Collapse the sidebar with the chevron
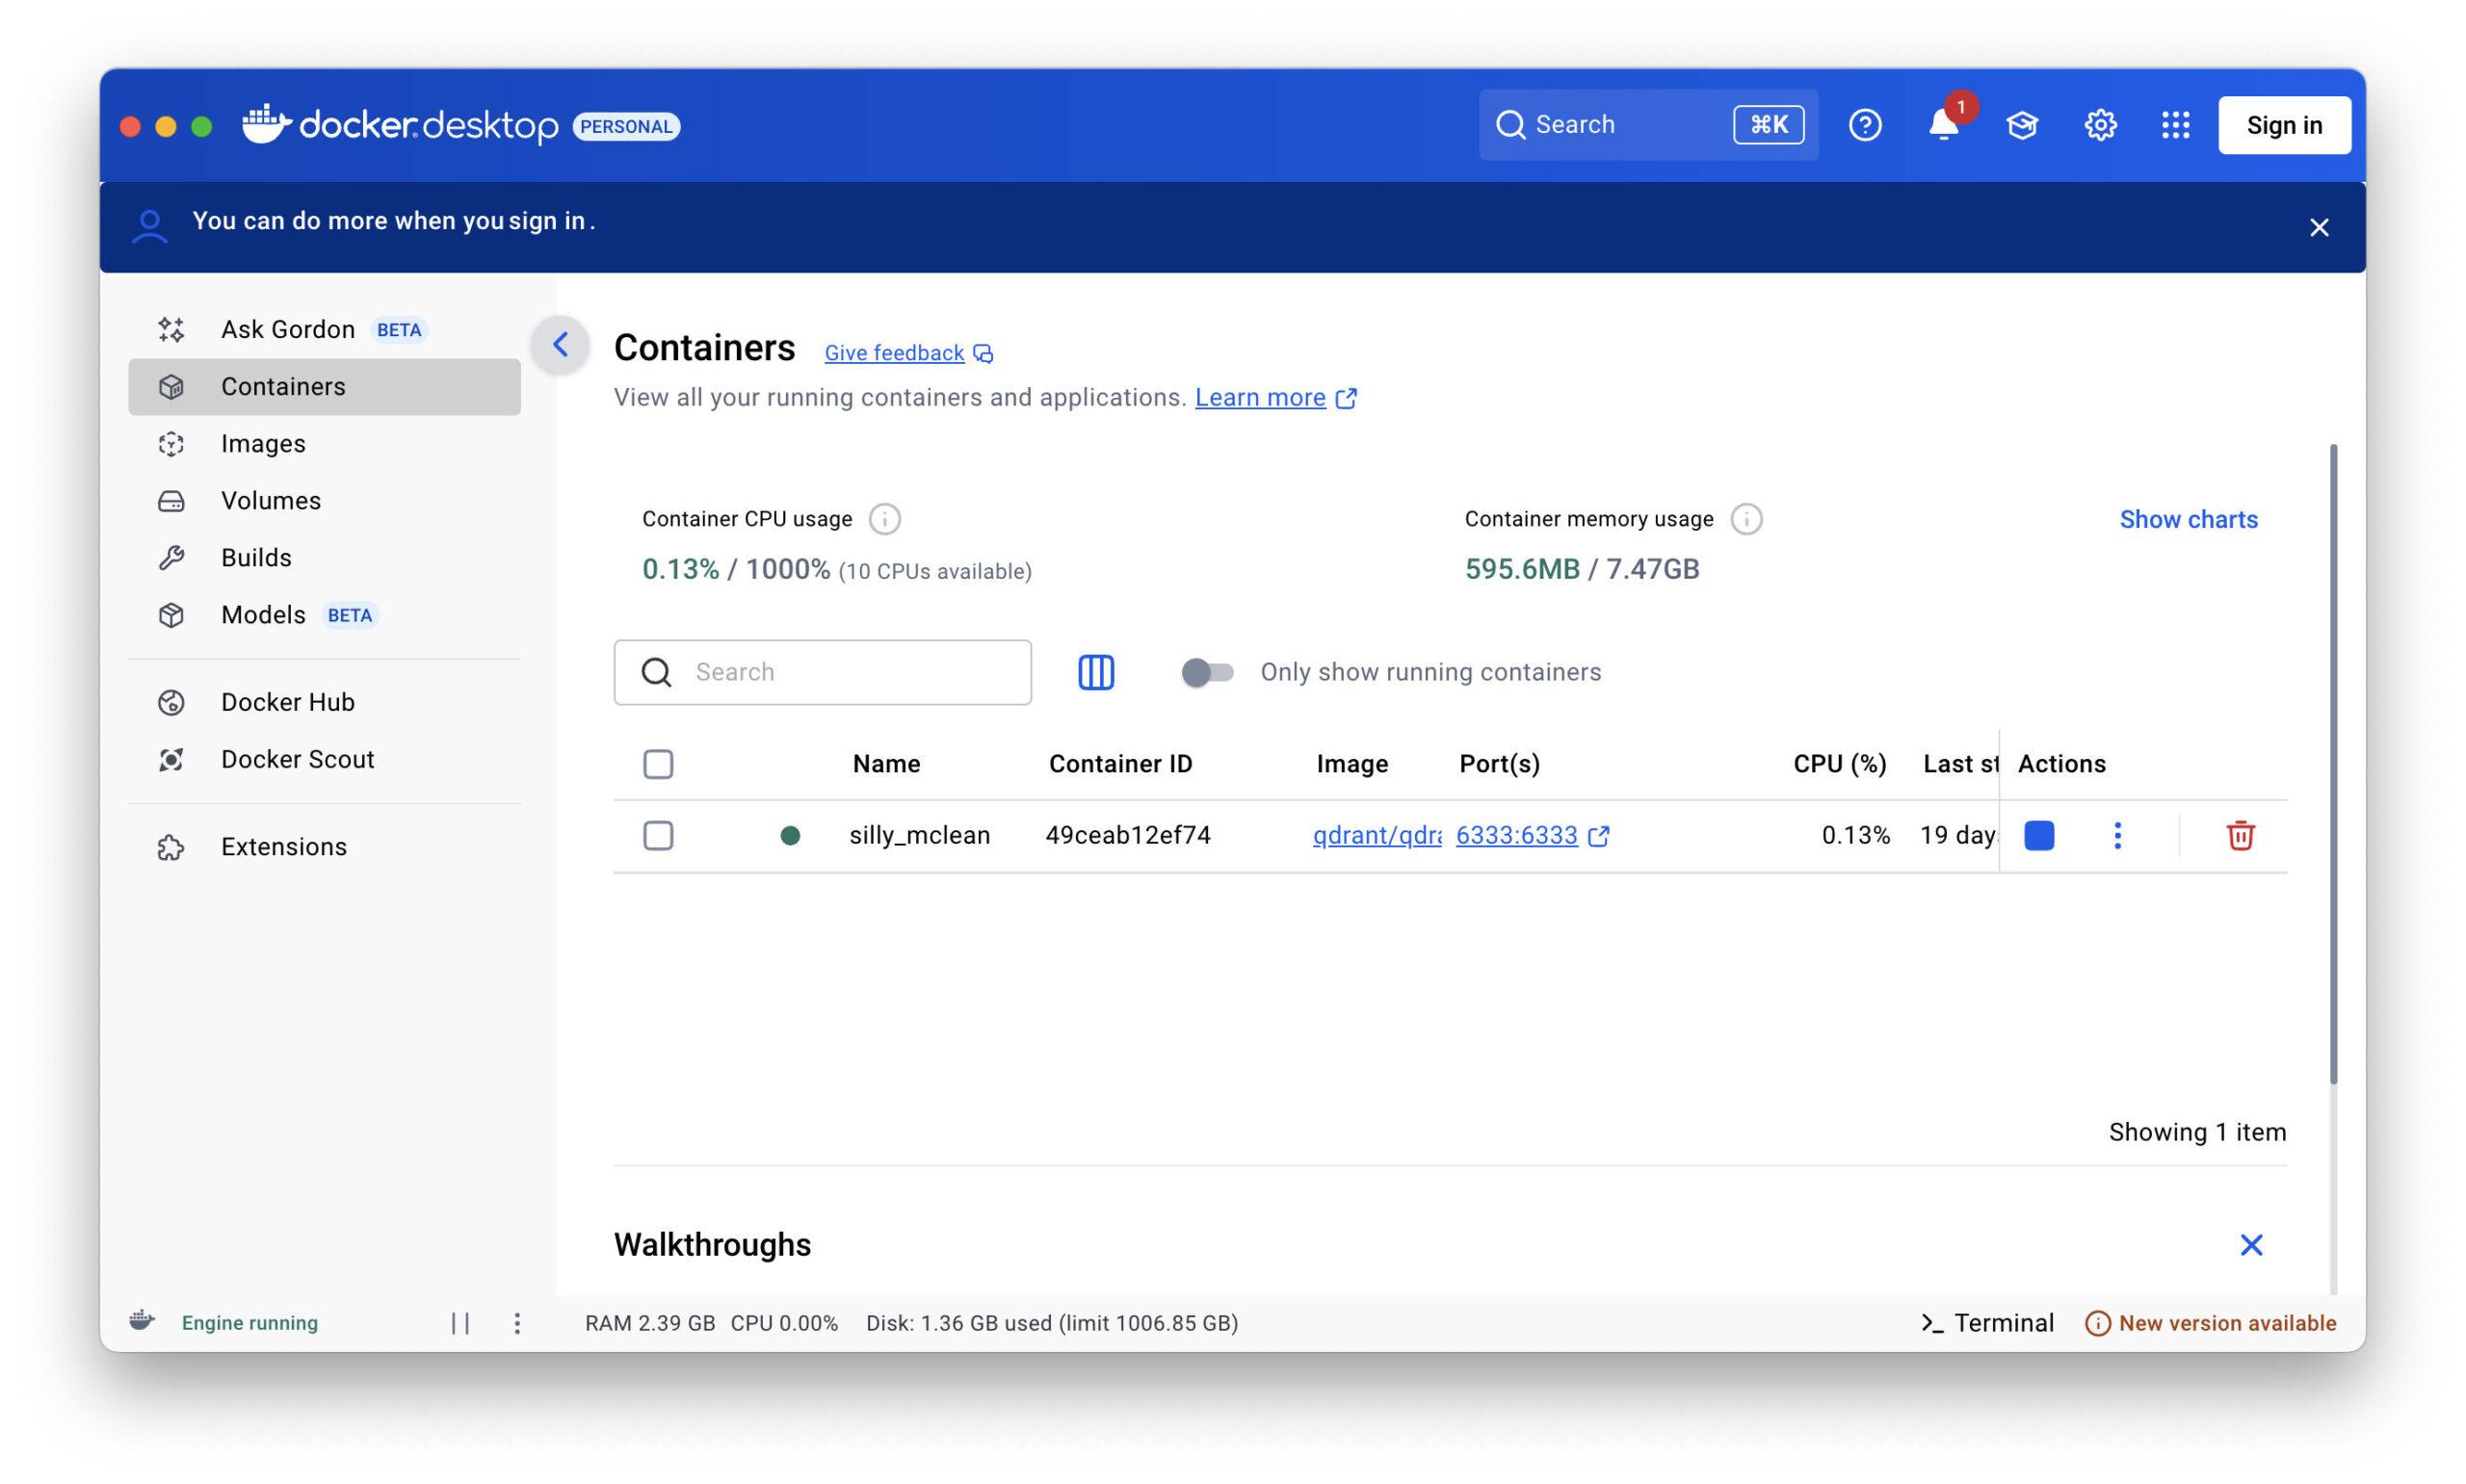This screenshot has height=1484, width=2466. (560, 344)
